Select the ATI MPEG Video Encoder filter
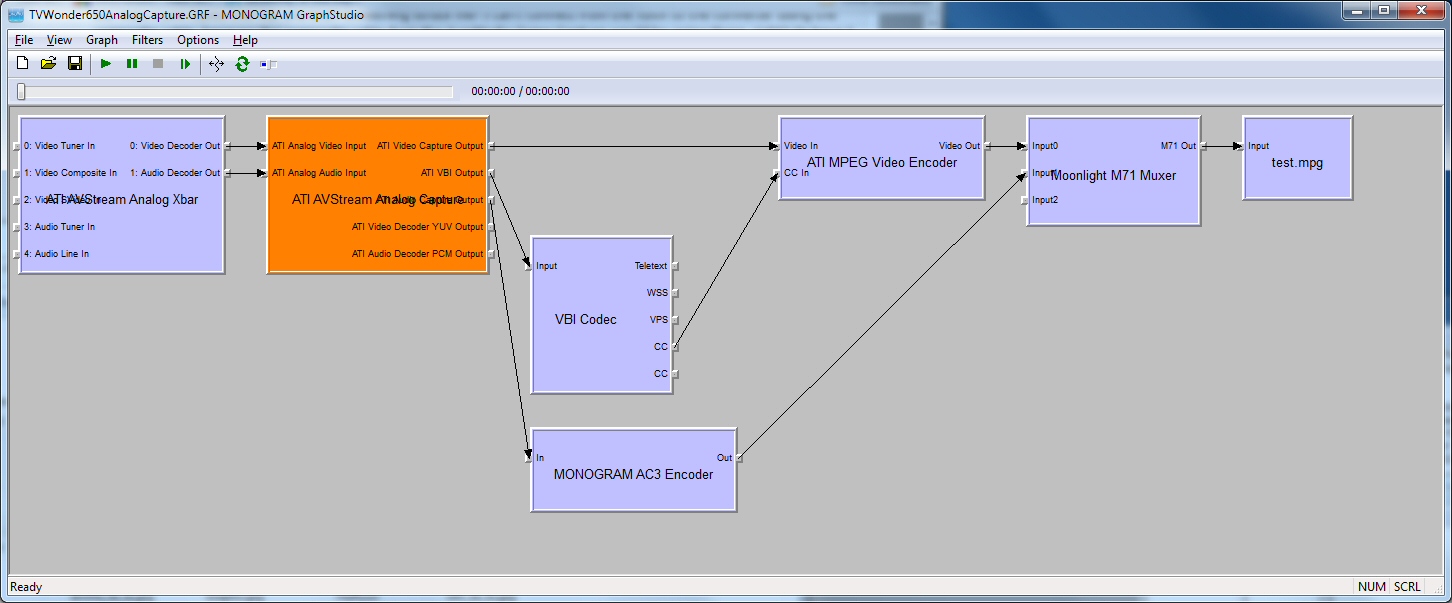1452x603 pixels. (881, 157)
